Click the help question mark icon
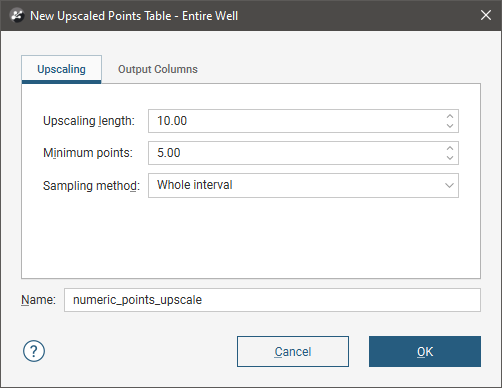The height and width of the screenshot is (388, 502). [34, 351]
